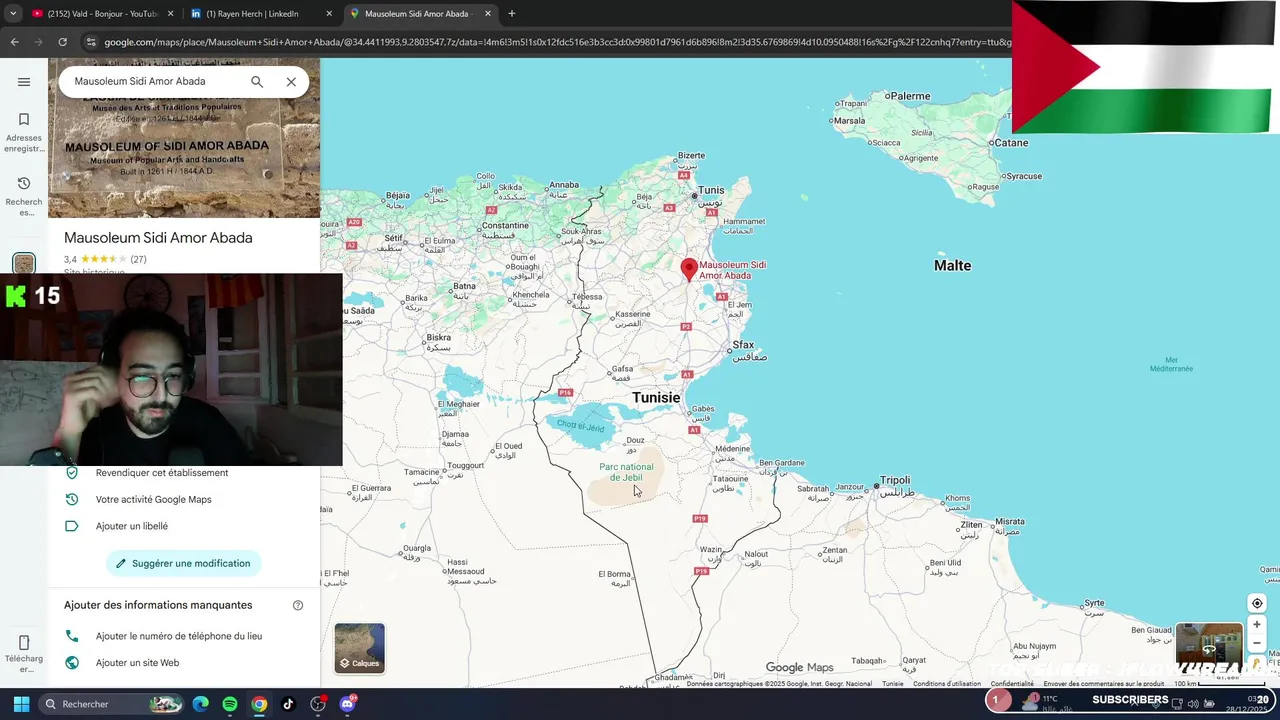This screenshot has width=1280, height=720.
Task: Select Revendiquer cet établissement
Action: 184,473
